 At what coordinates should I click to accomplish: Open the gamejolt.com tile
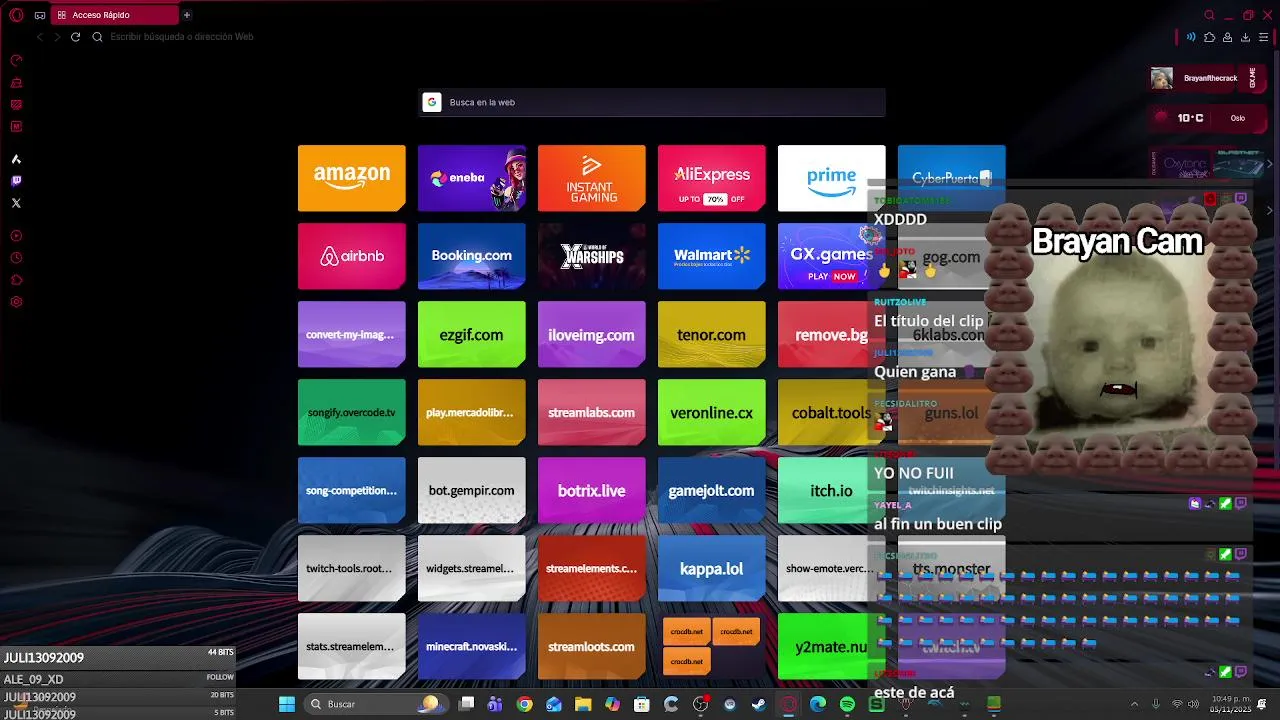tap(712, 490)
